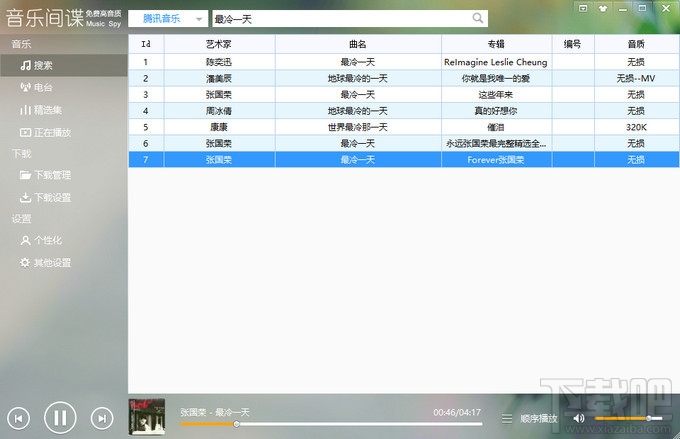This screenshot has height=439, width=680.
Task: Open 下载管理 download manager
Action: tap(45, 175)
